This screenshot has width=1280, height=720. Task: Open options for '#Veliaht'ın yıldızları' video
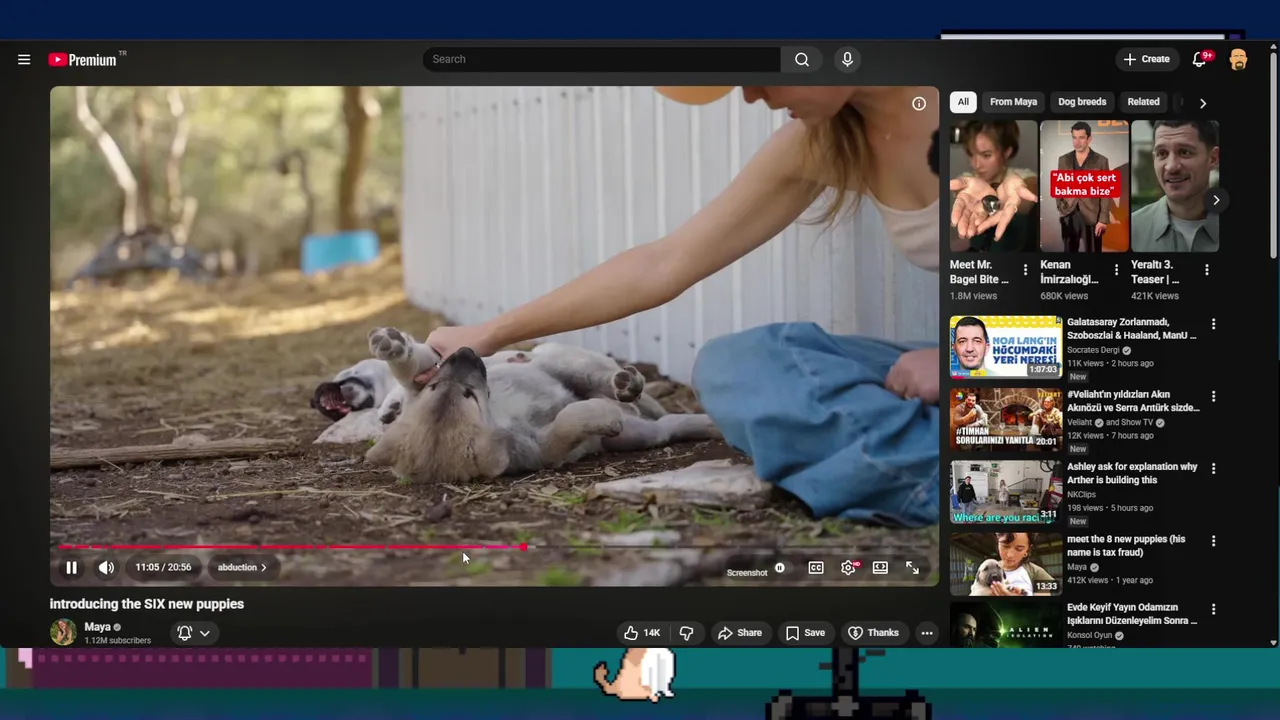tap(1213, 397)
